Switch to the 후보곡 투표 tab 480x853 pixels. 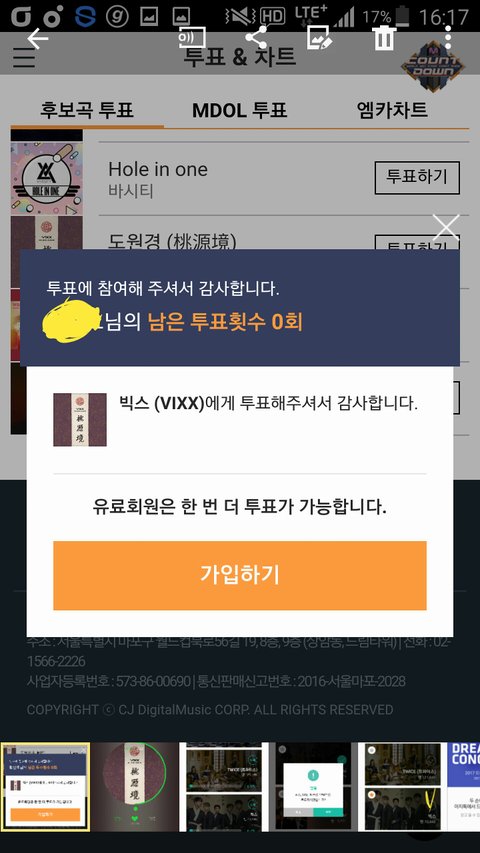[x=87, y=110]
